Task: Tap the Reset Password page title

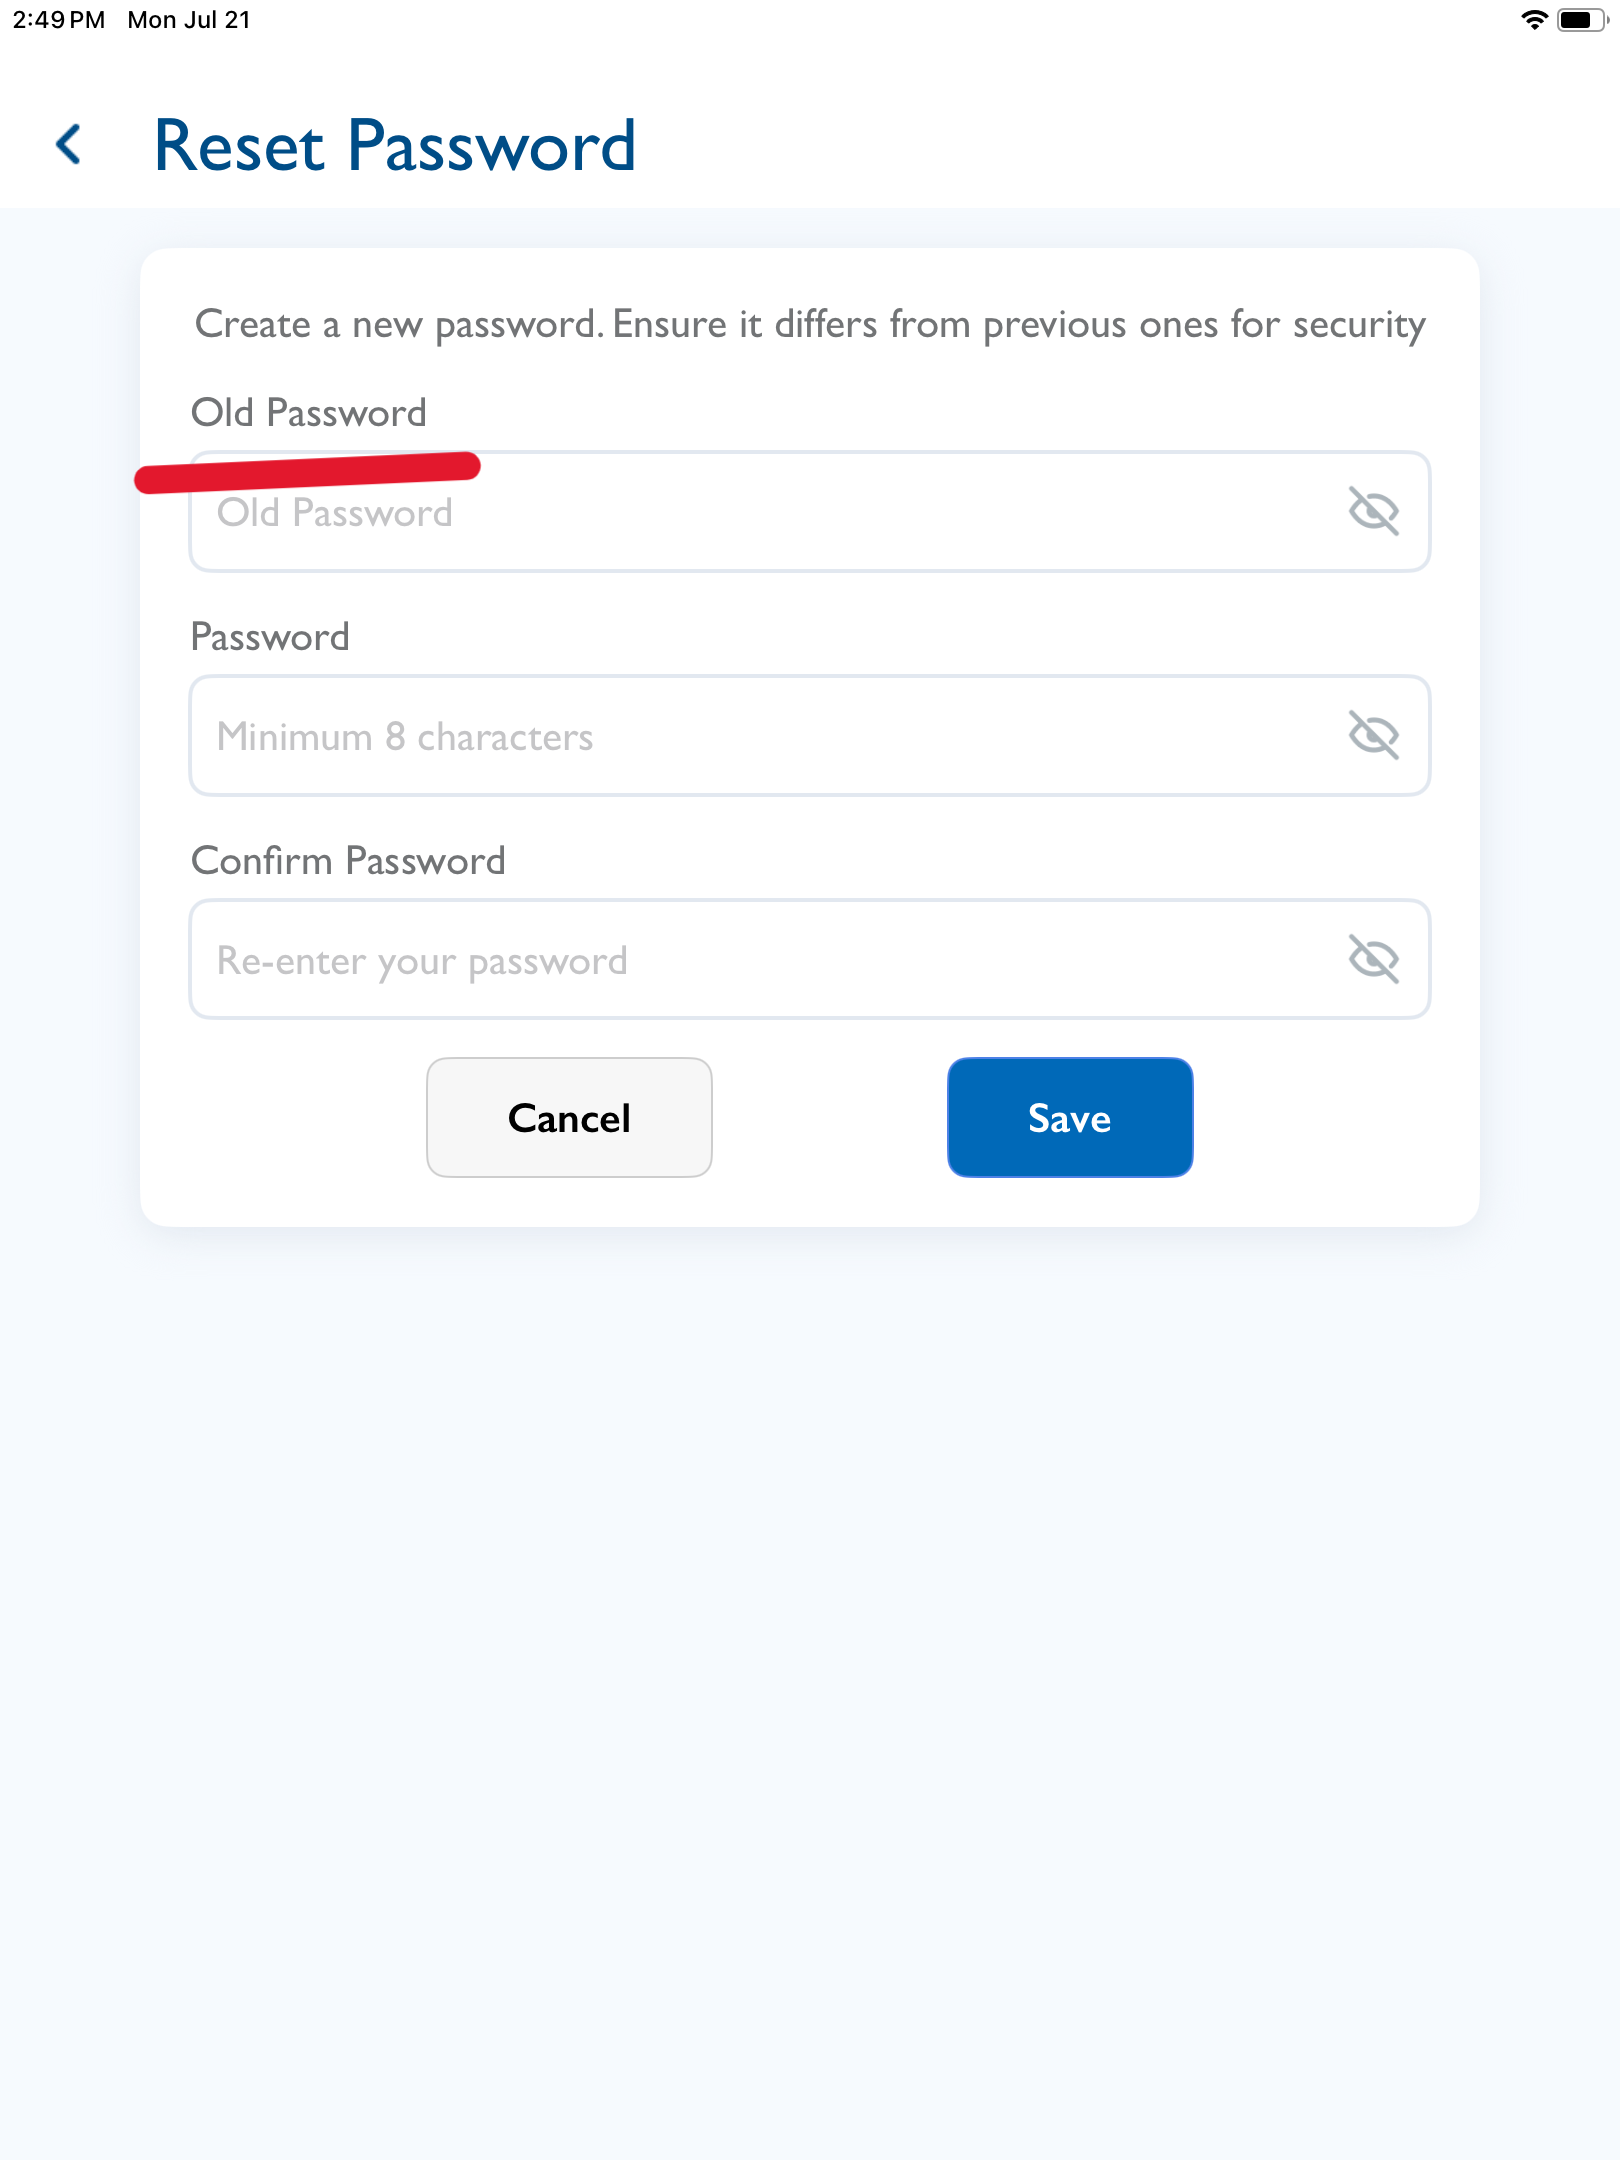Action: click(395, 146)
